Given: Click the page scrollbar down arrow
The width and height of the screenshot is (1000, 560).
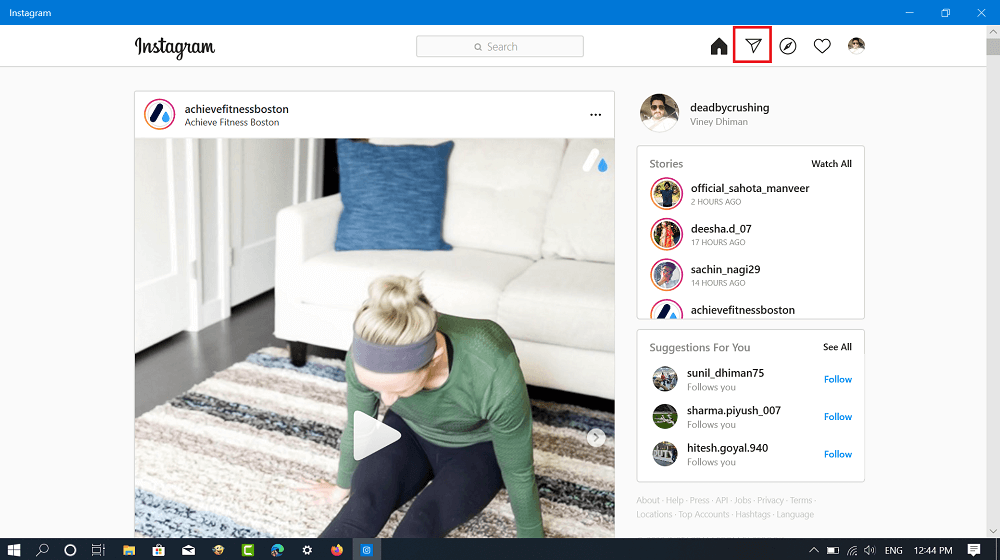Looking at the screenshot, I should [993, 531].
